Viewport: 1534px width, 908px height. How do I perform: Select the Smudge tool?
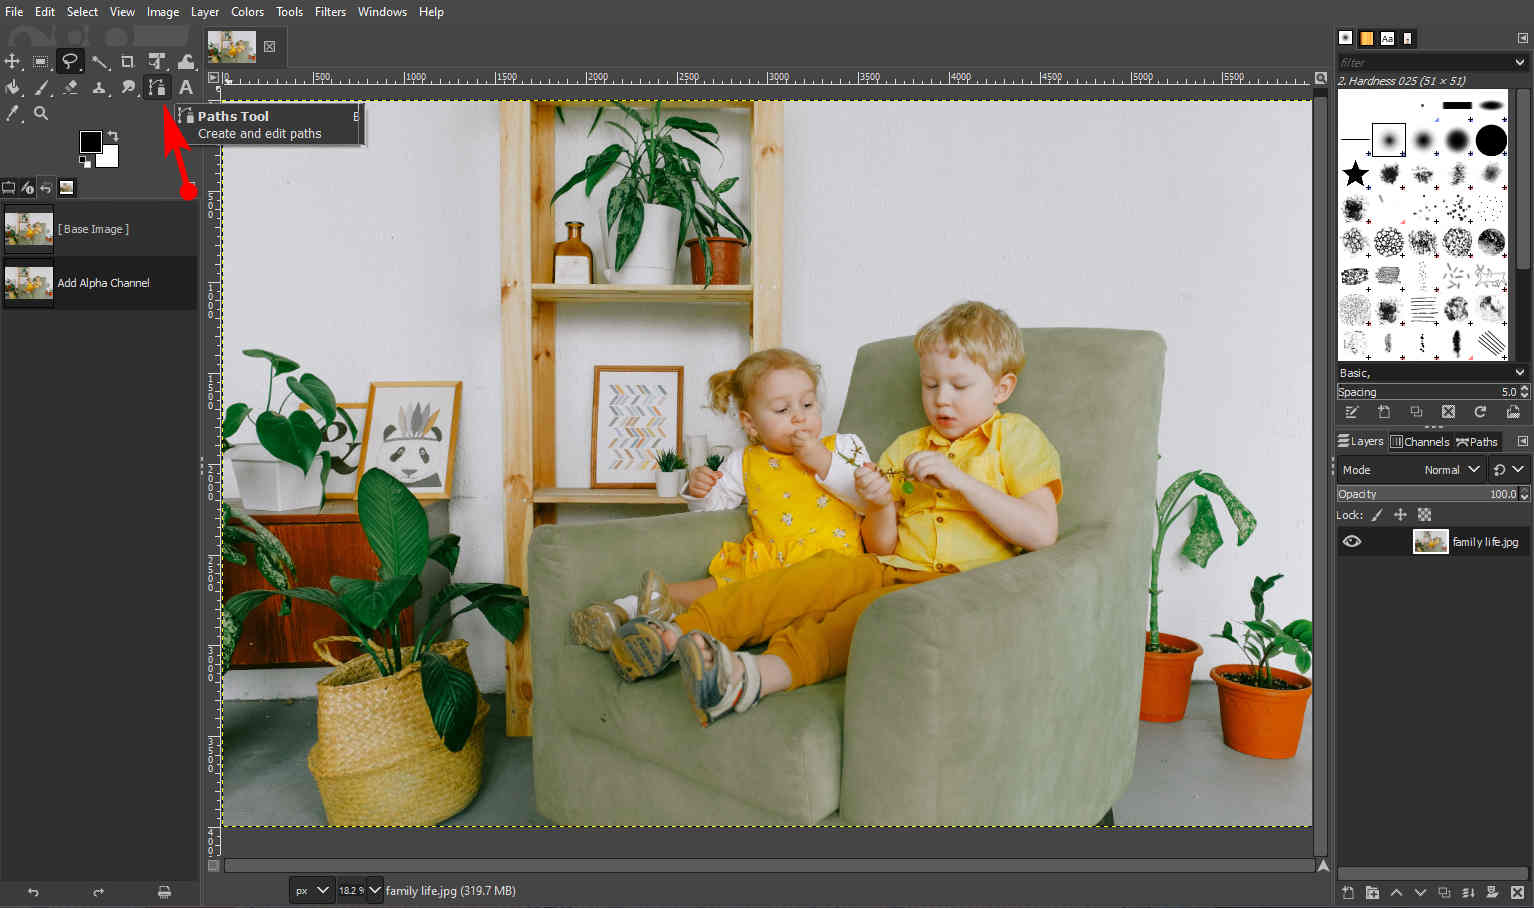[x=127, y=88]
